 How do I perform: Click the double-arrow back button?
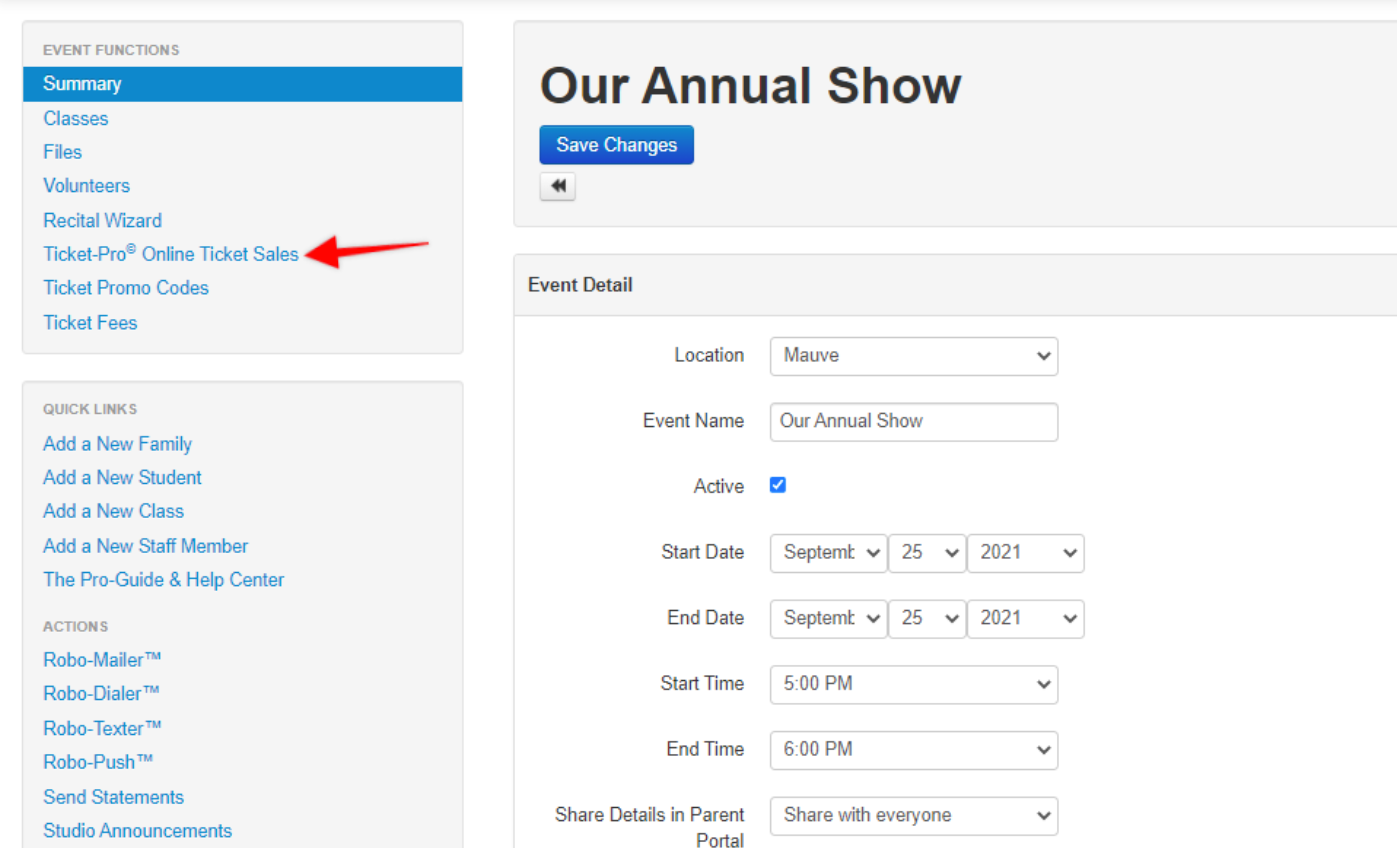click(x=557, y=186)
